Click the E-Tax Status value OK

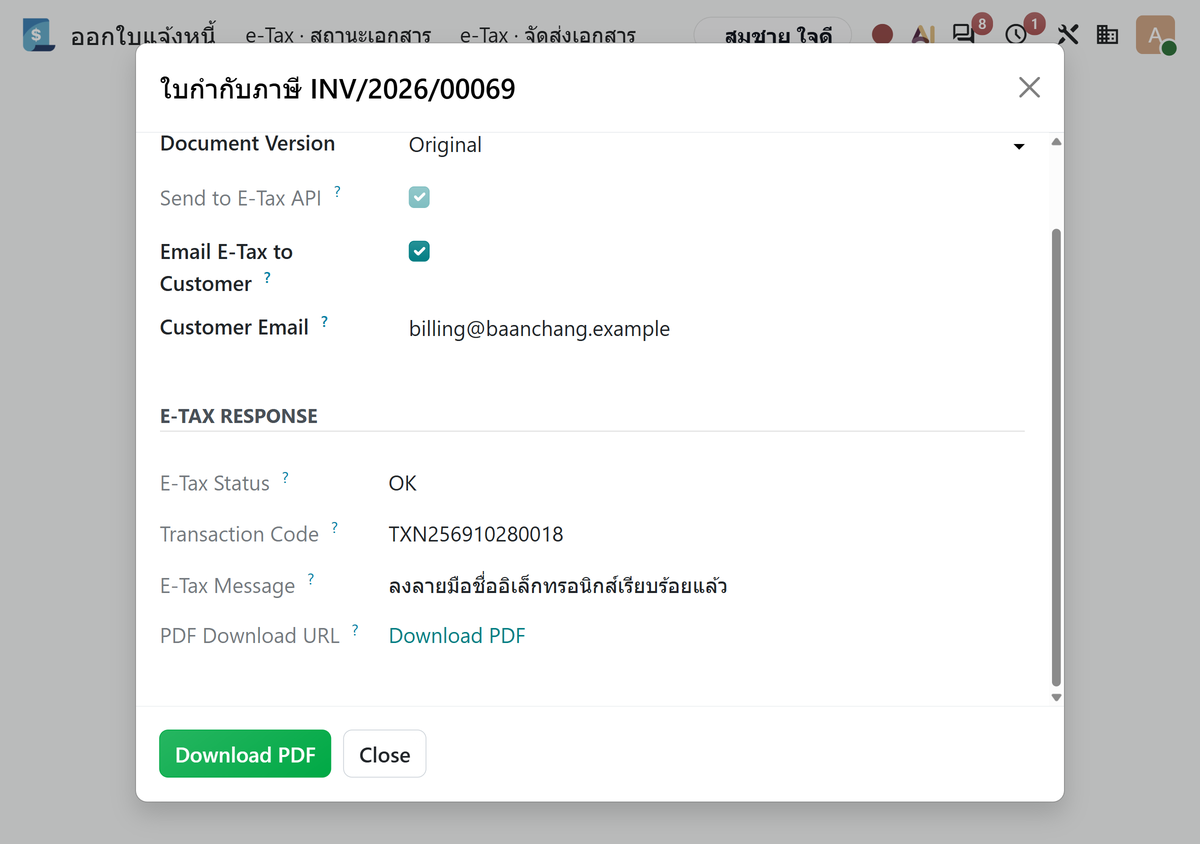point(403,484)
